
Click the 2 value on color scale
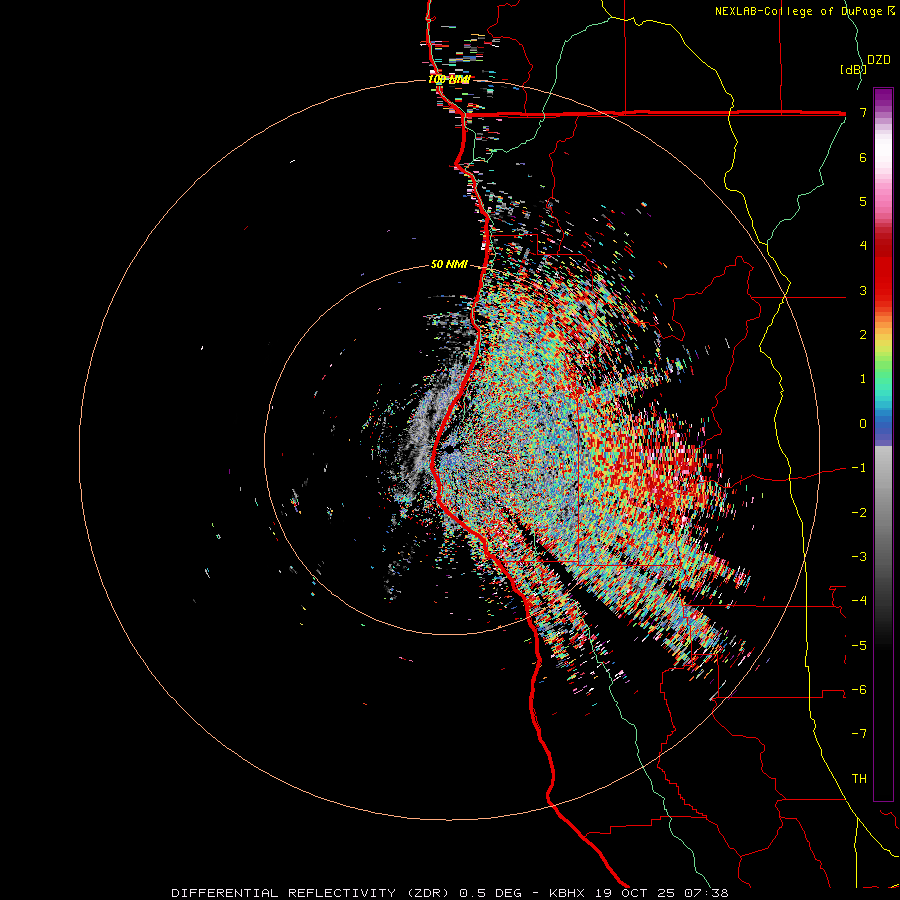863,335
